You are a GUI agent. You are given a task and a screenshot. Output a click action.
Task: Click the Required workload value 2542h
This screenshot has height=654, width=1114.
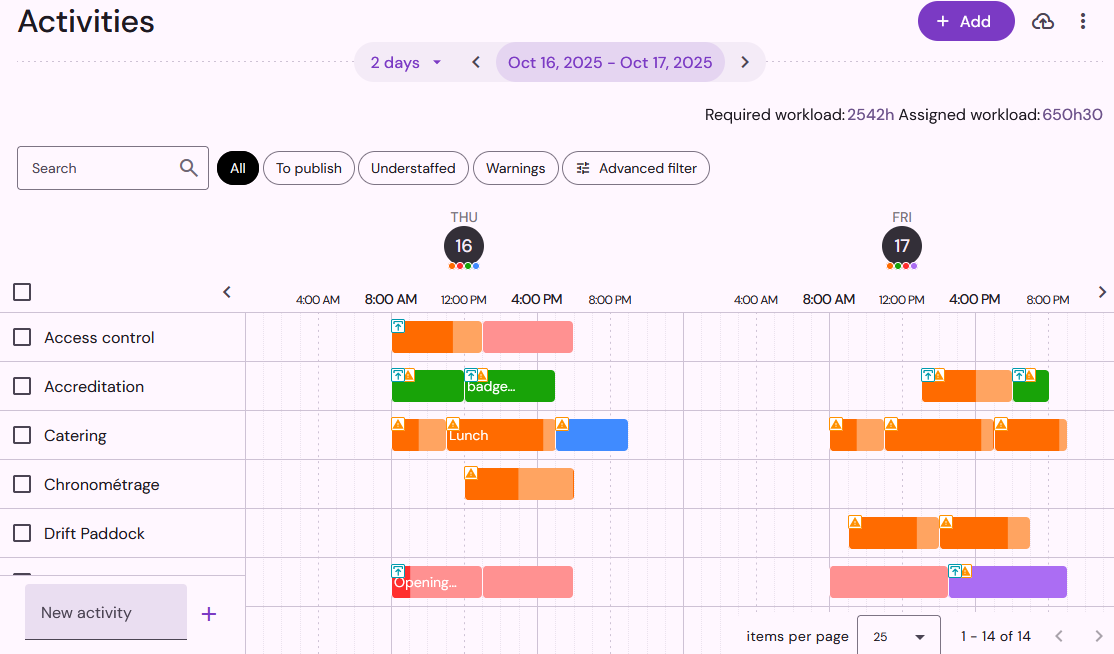870,115
